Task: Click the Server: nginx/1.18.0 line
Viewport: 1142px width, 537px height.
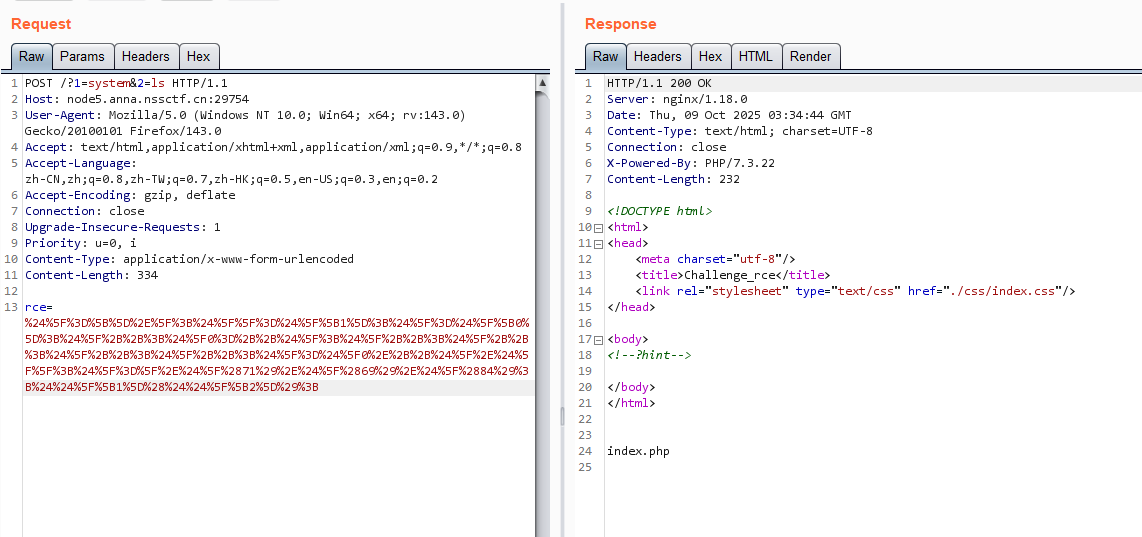Action: (x=677, y=99)
